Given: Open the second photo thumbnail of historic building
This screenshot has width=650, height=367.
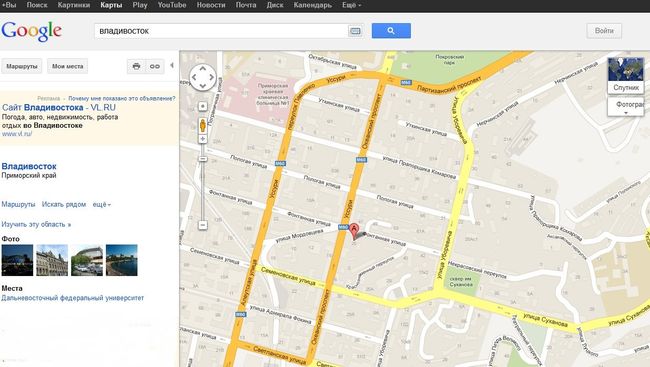Looking at the screenshot, I should 52,260.
